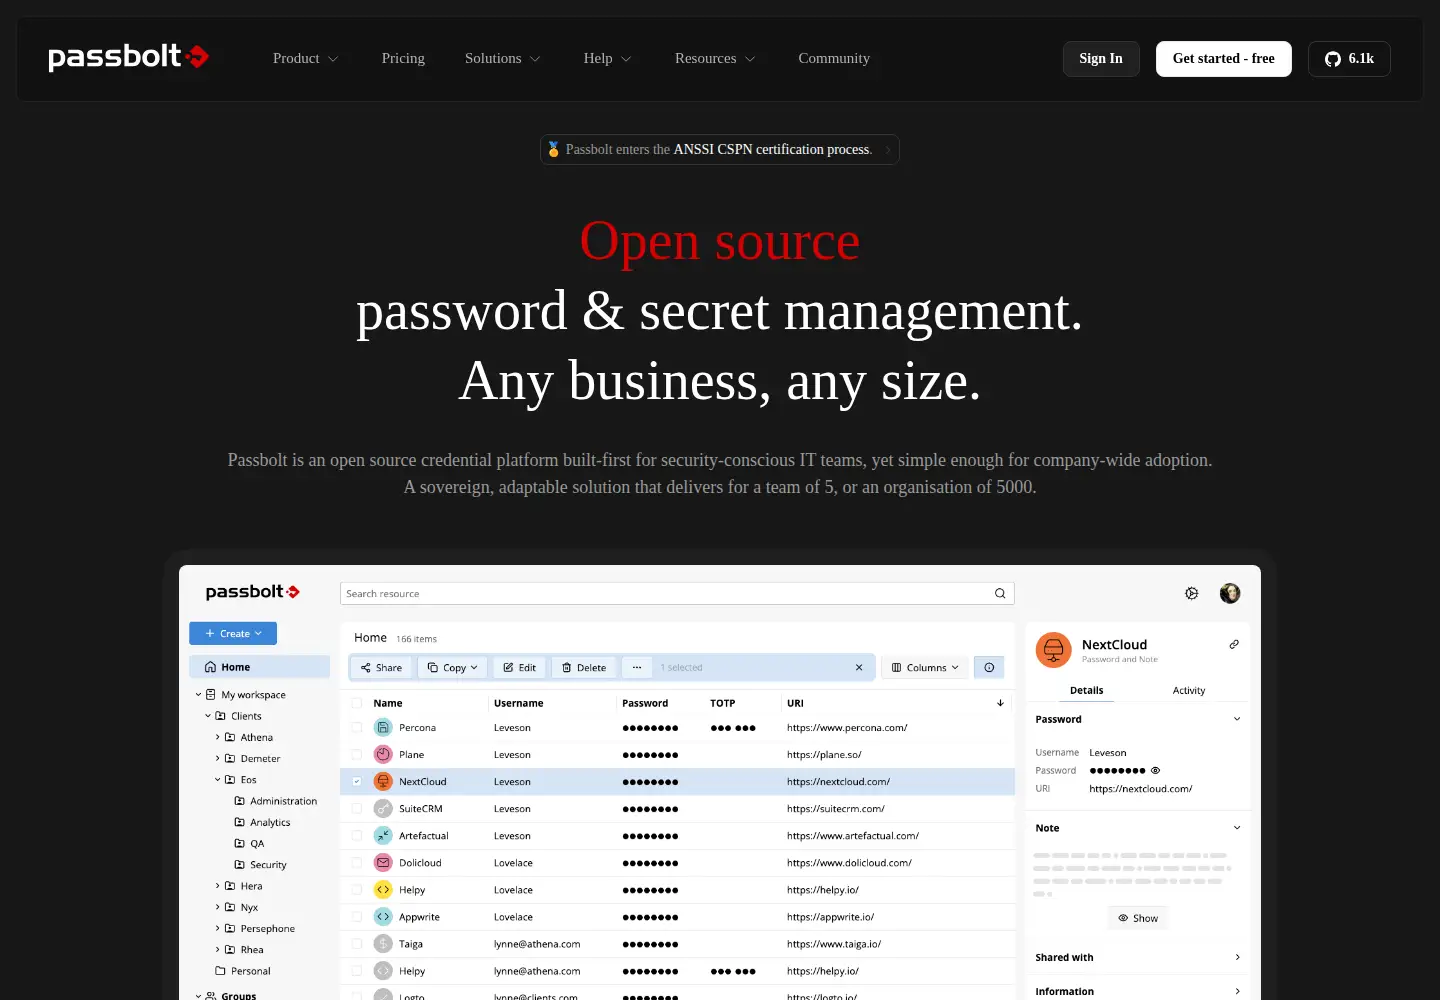1440x1000 pixels.
Task: Click the Appwrite resource icon
Action: 383,916
